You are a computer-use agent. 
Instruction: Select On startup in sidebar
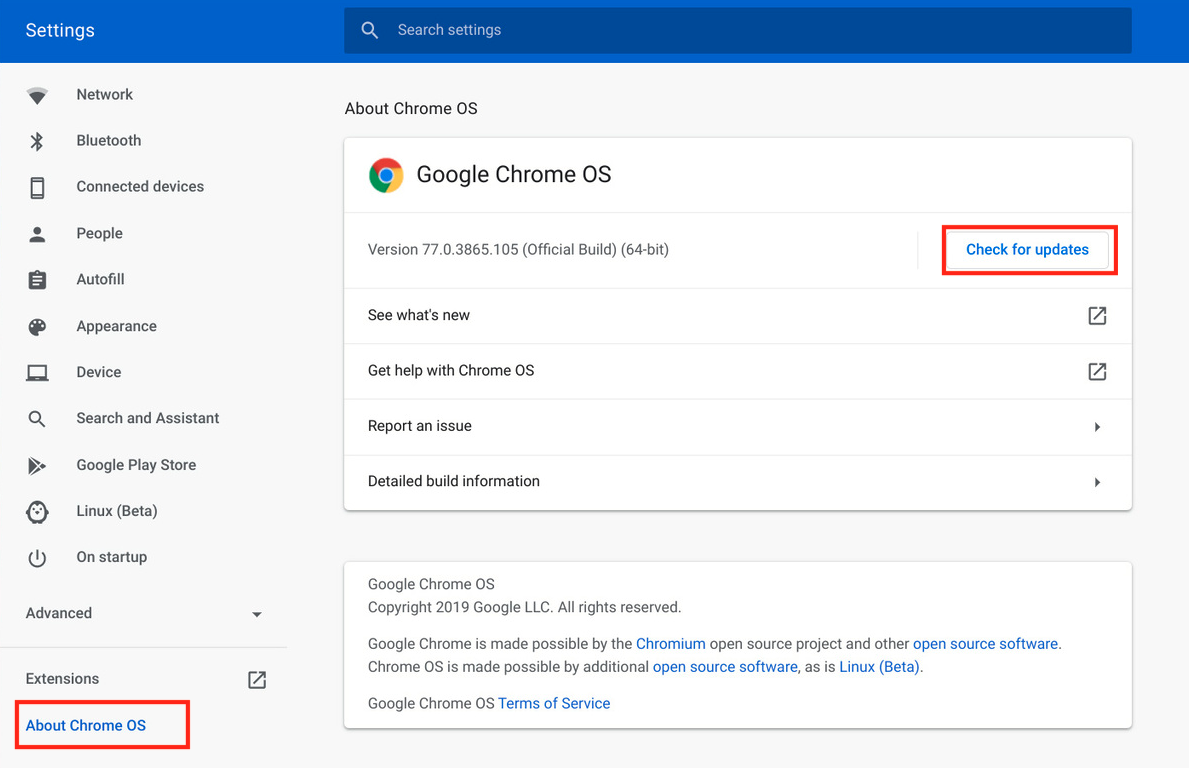(111, 557)
